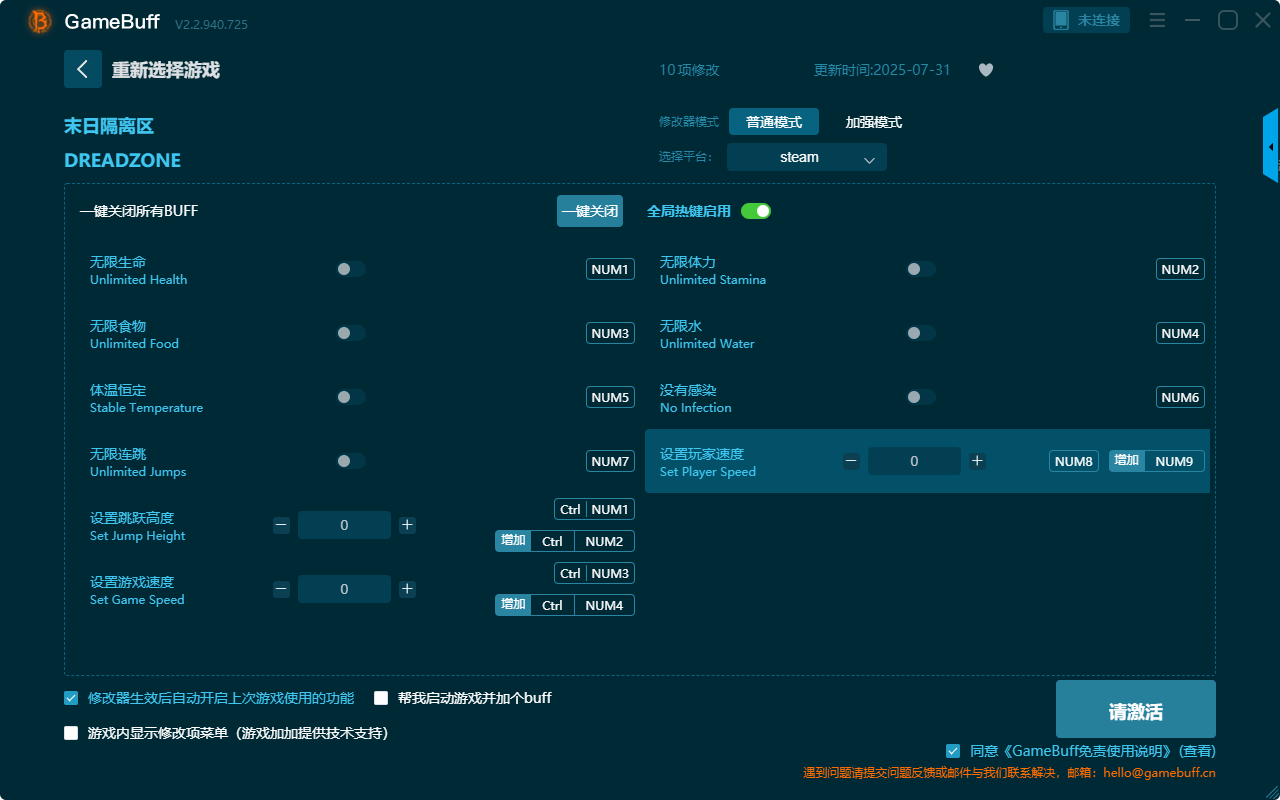Viewport: 1280px width, 800px height.
Task: Enable the Unlimited Health toggle
Action: tap(350, 268)
